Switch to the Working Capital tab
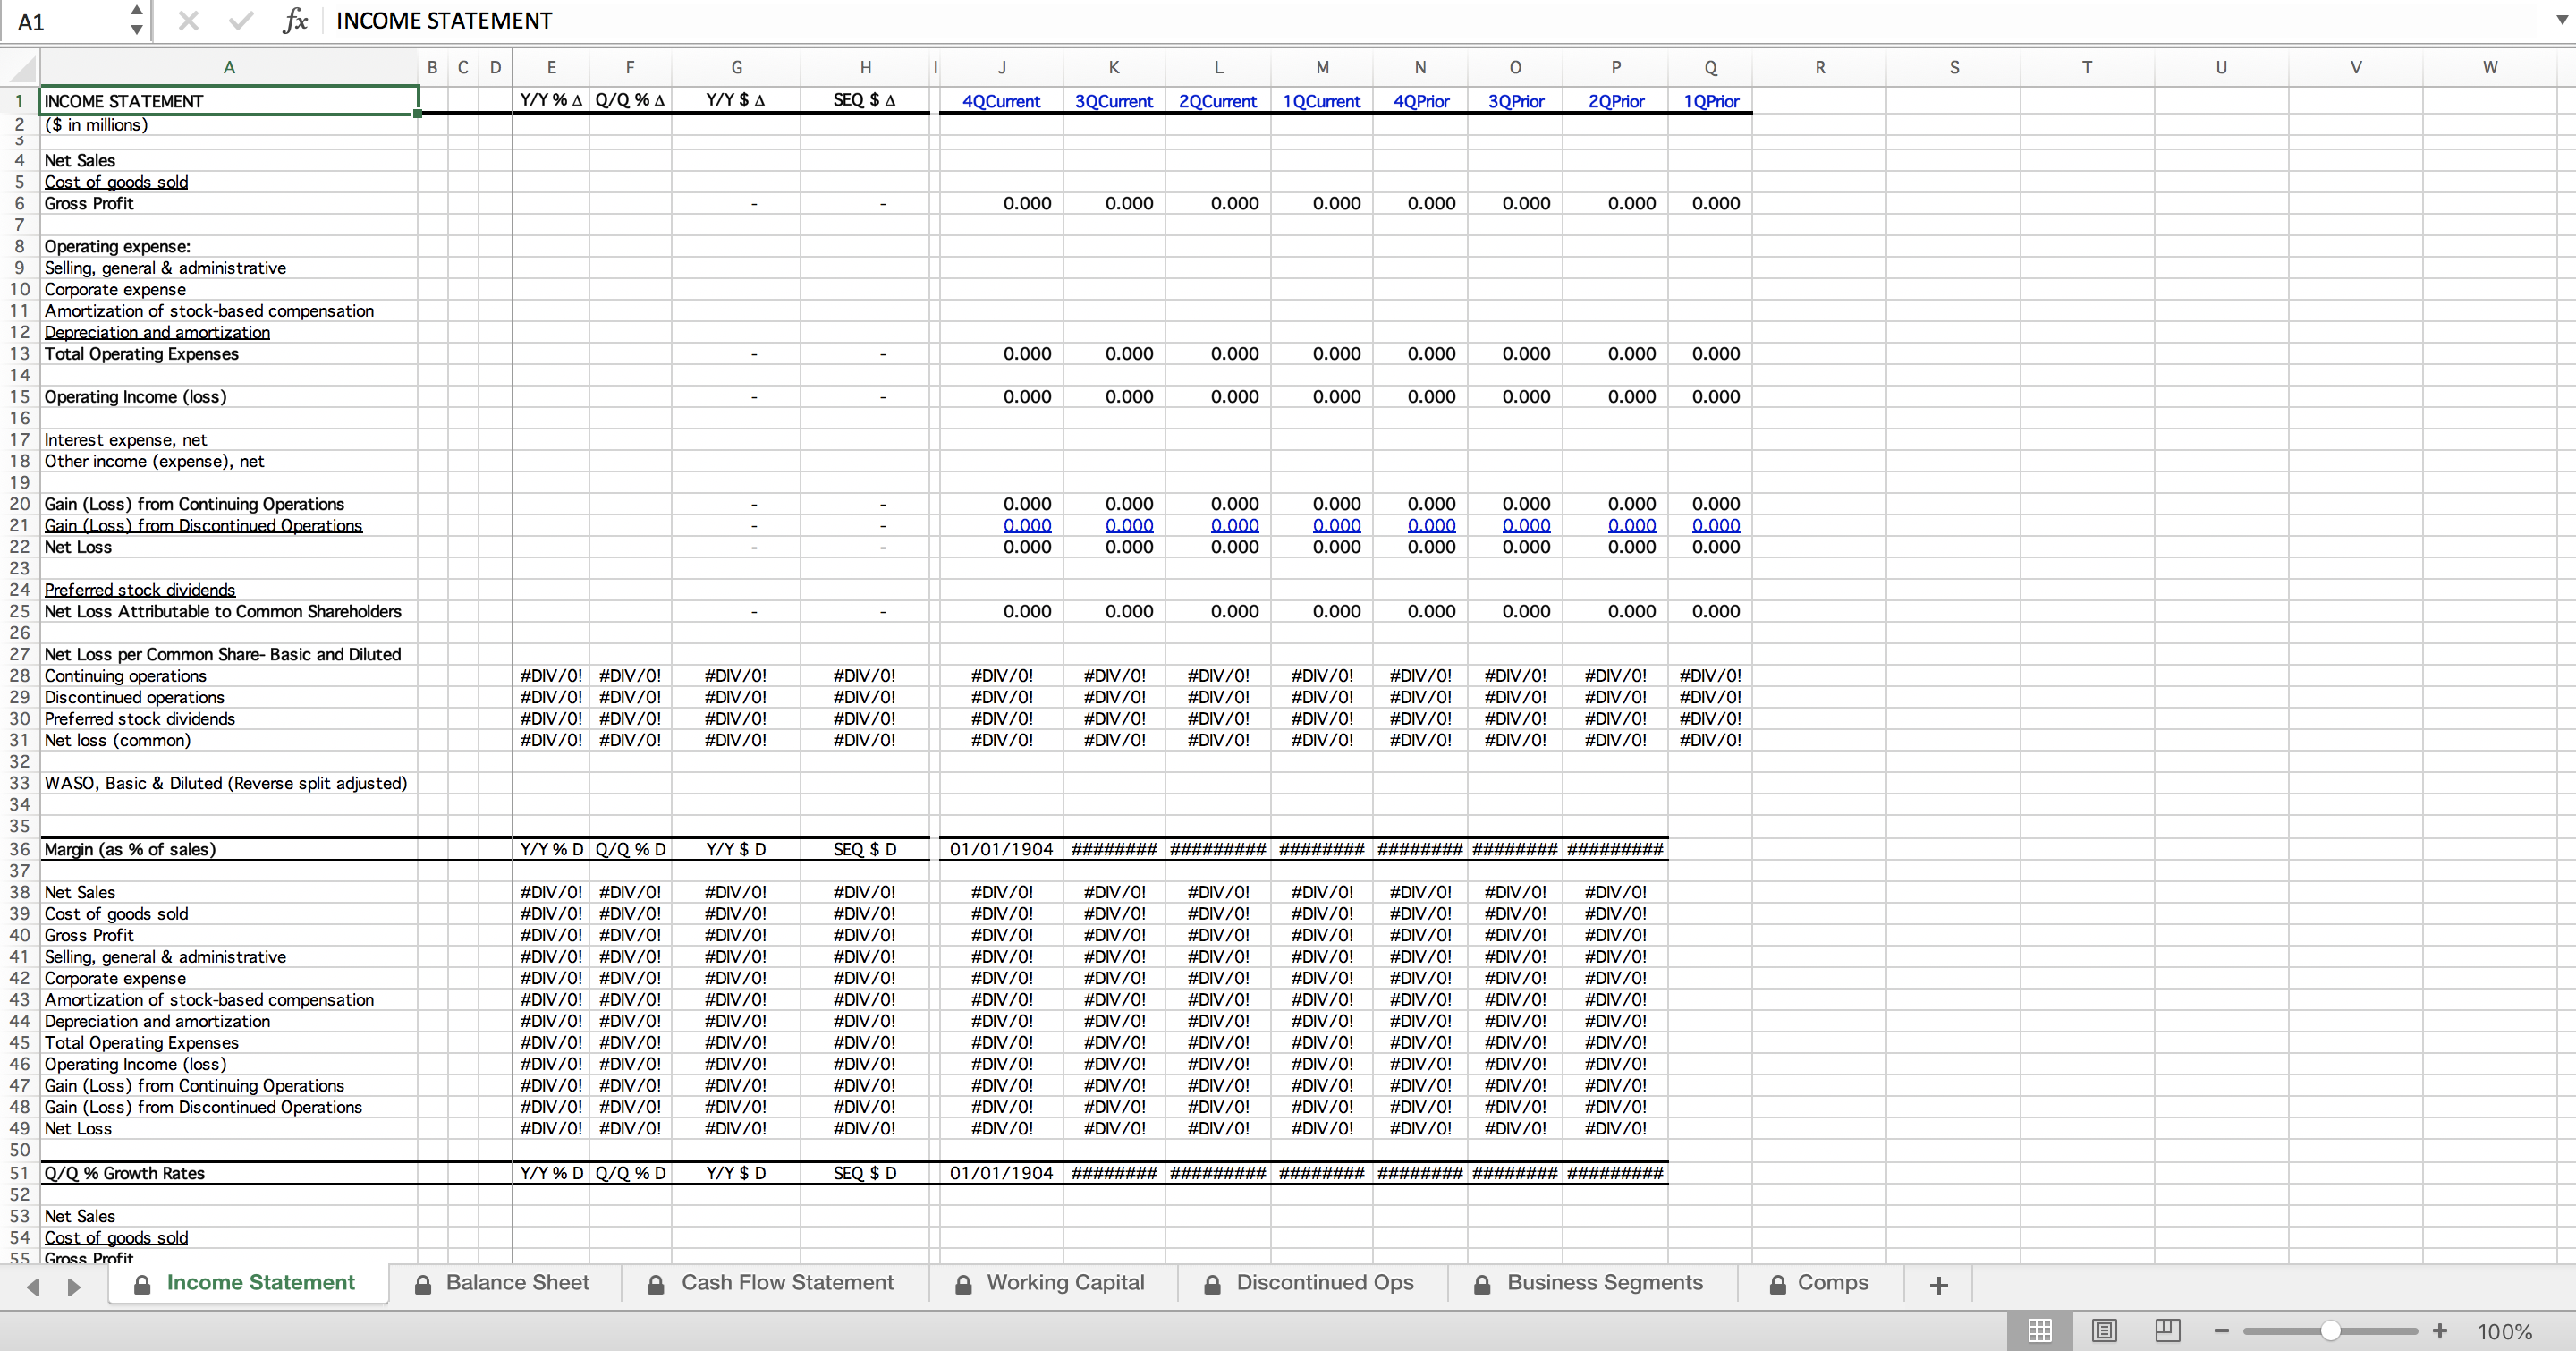 point(1051,1283)
